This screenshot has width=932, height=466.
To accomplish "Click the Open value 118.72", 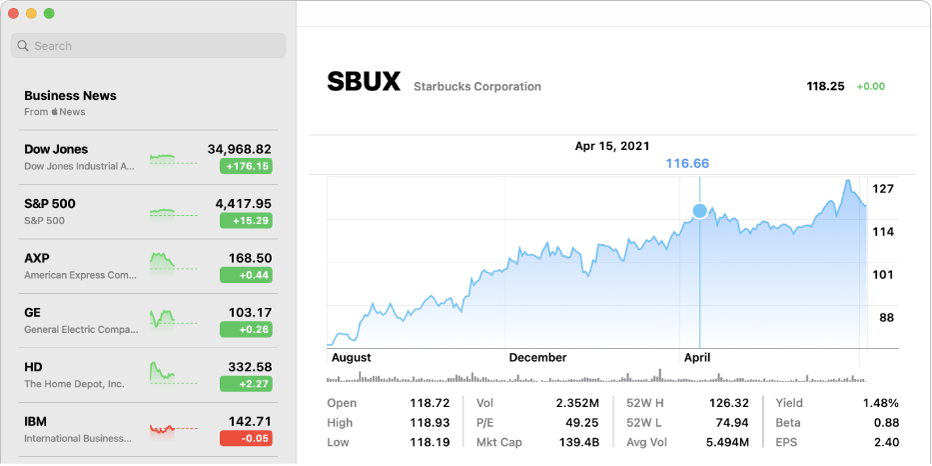I will point(430,403).
